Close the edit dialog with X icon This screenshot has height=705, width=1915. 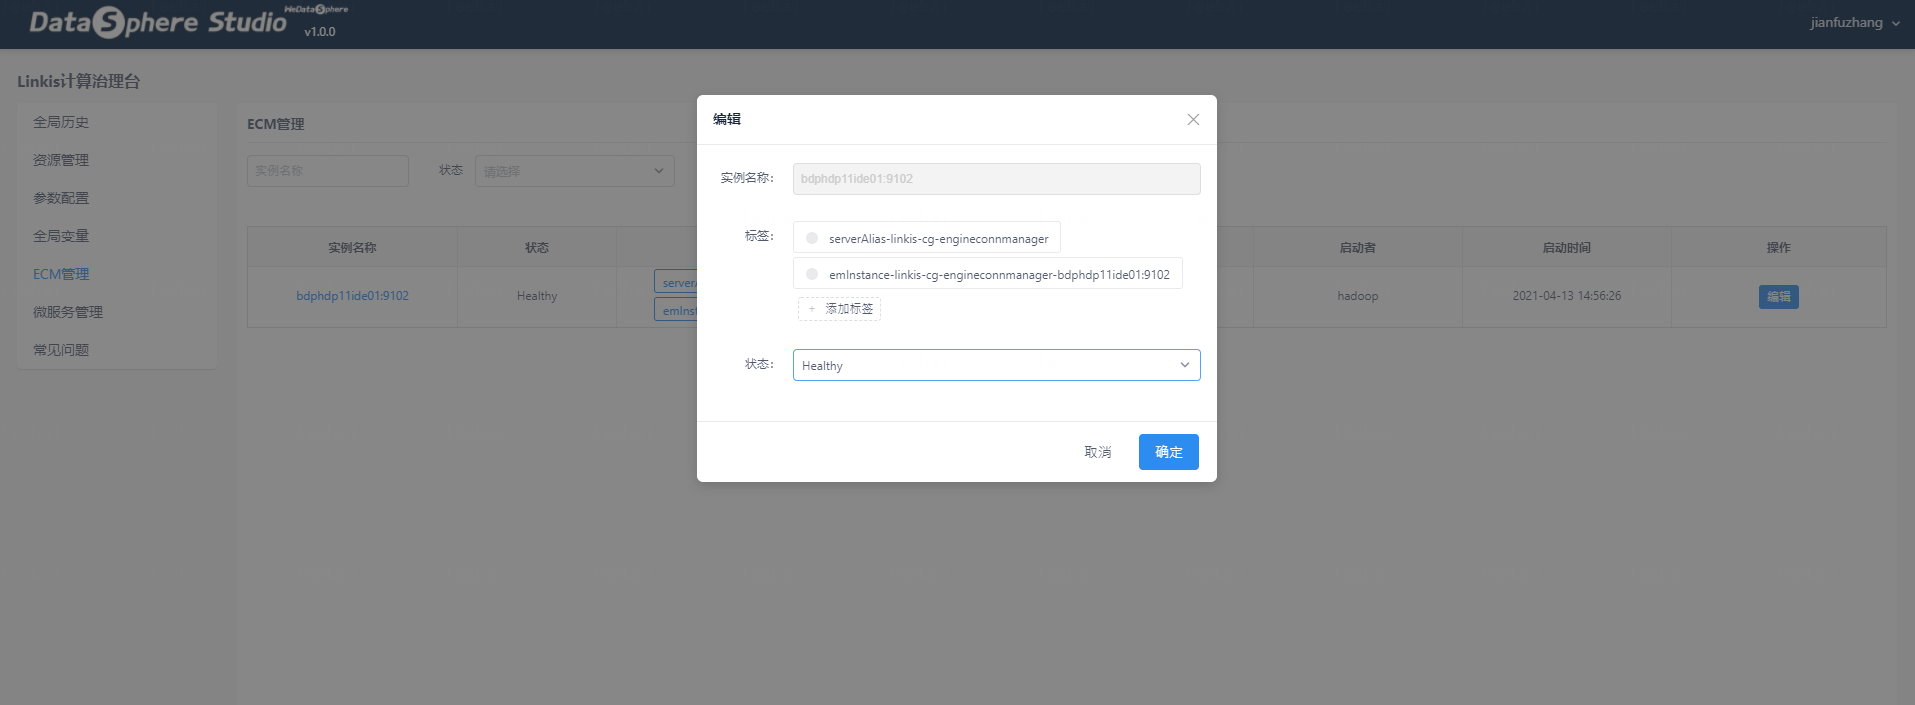click(1193, 120)
